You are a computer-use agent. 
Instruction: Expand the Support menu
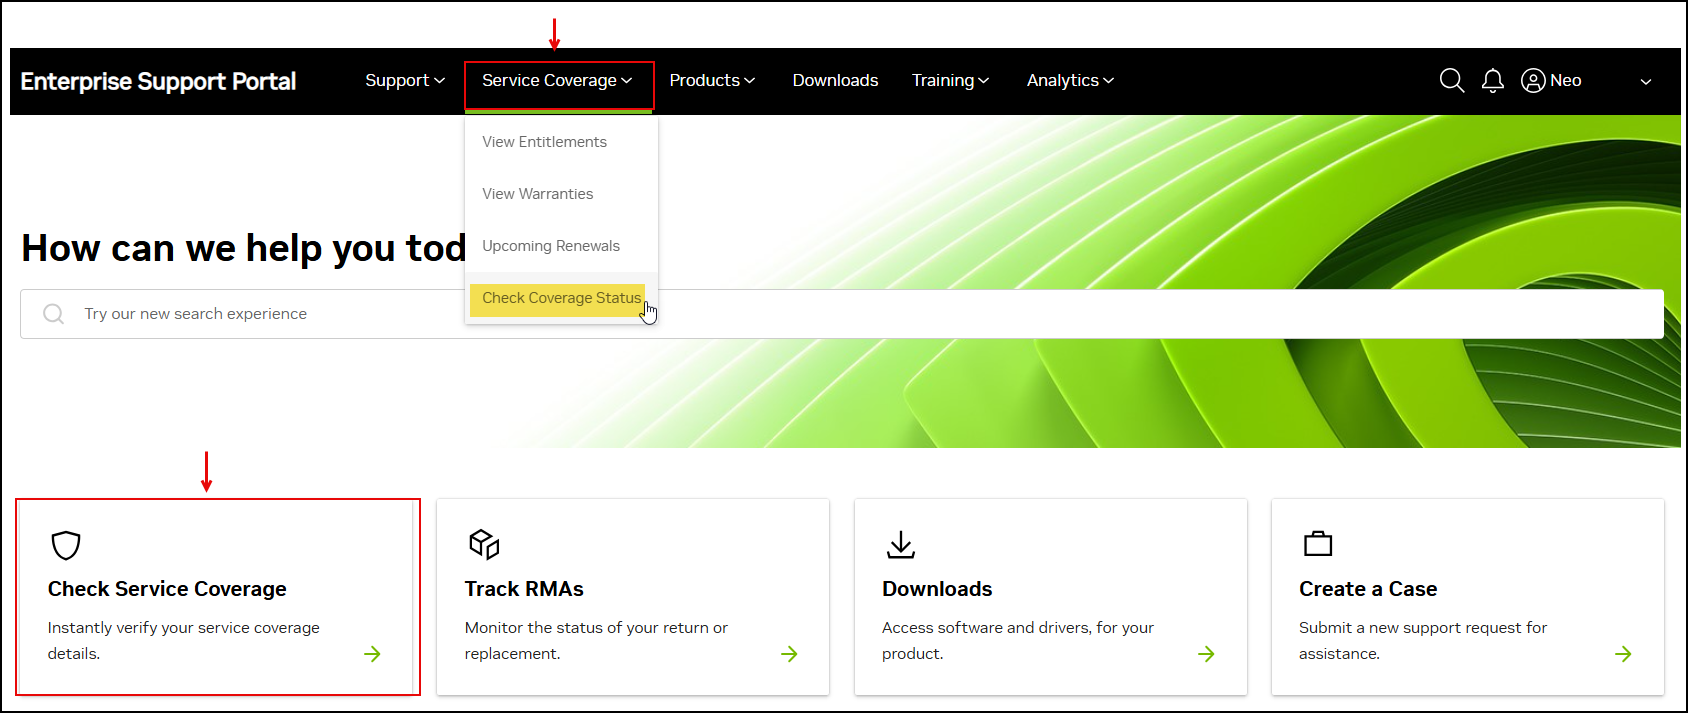(405, 81)
